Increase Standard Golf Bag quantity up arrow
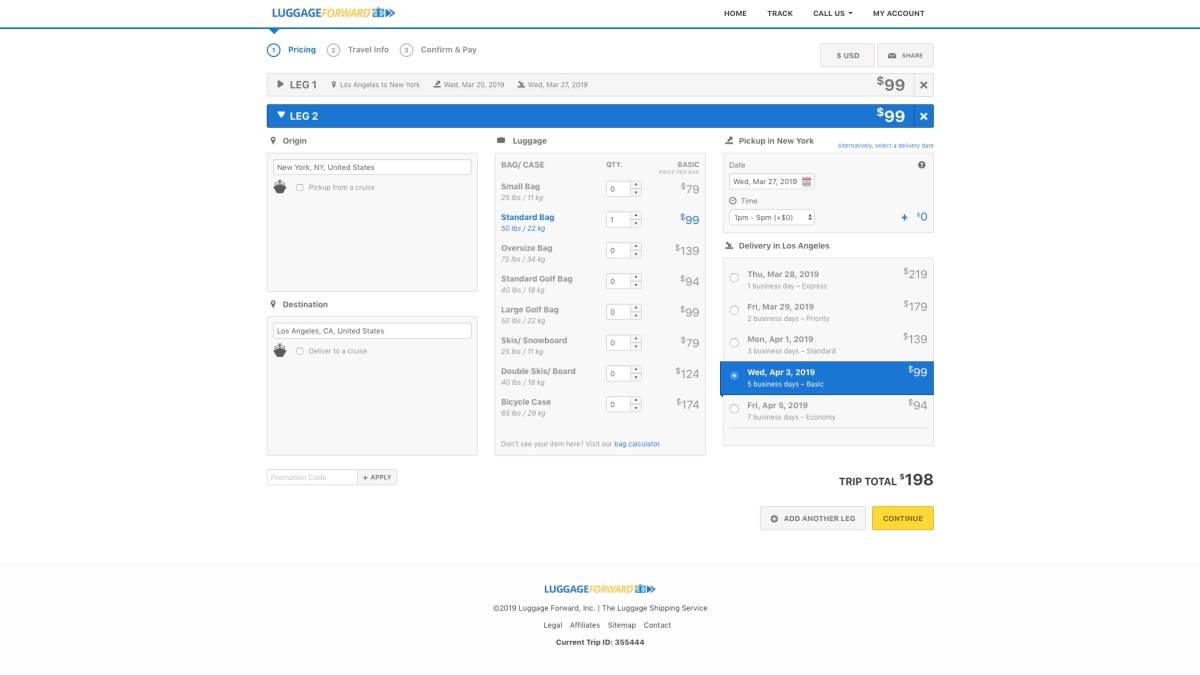This screenshot has height=675, width=1200. [x=636, y=277]
